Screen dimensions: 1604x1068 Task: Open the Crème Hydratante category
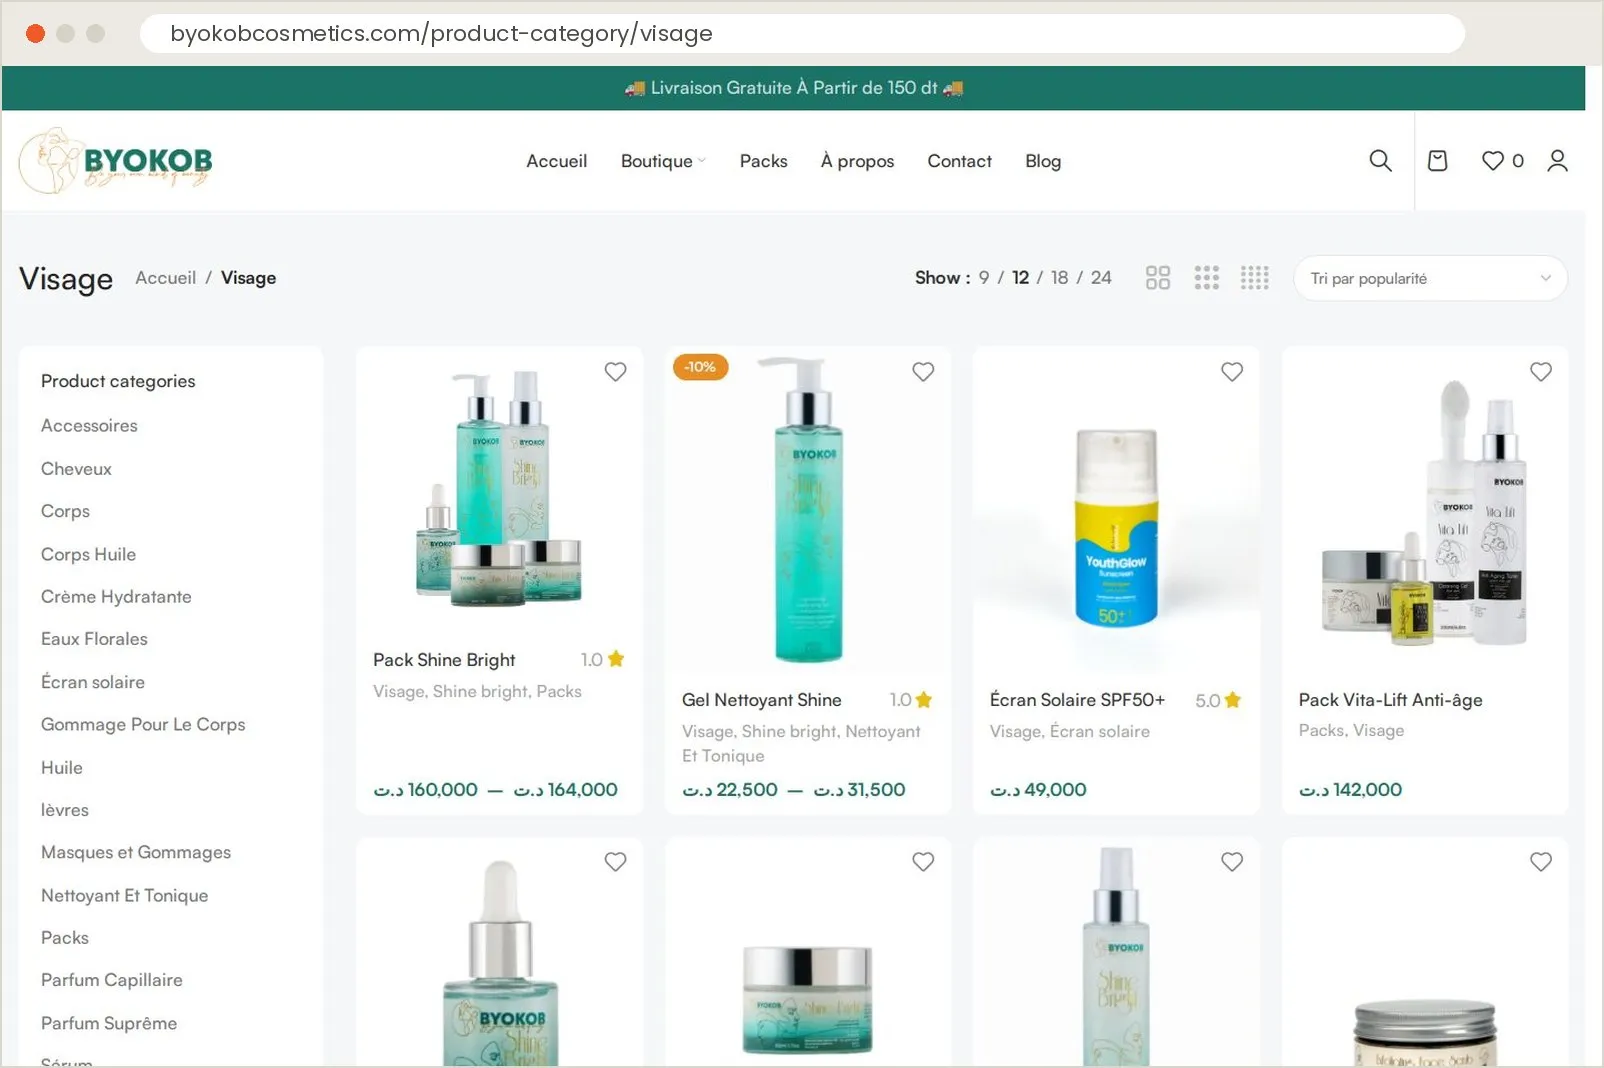pos(116,597)
